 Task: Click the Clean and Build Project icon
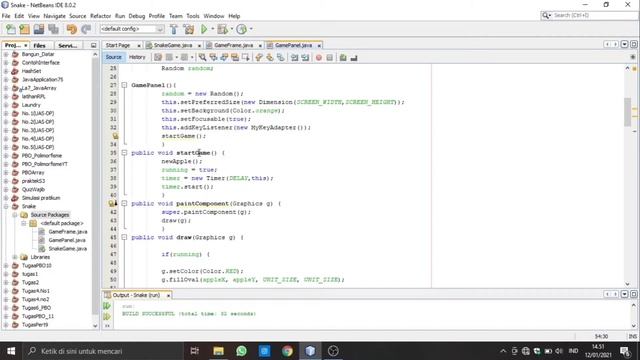(189, 29)
